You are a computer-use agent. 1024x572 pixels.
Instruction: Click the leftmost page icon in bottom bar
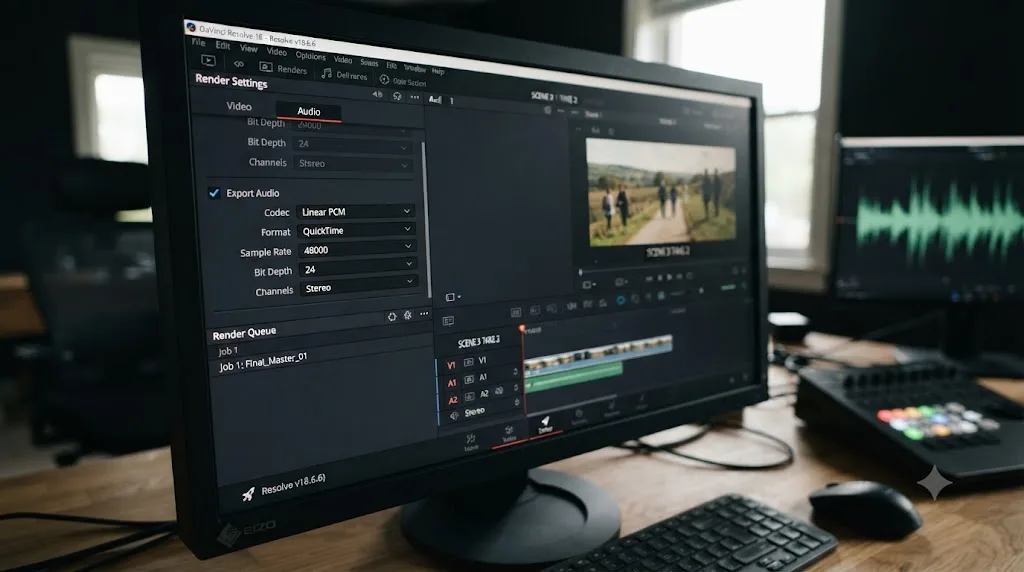[470, 439]
